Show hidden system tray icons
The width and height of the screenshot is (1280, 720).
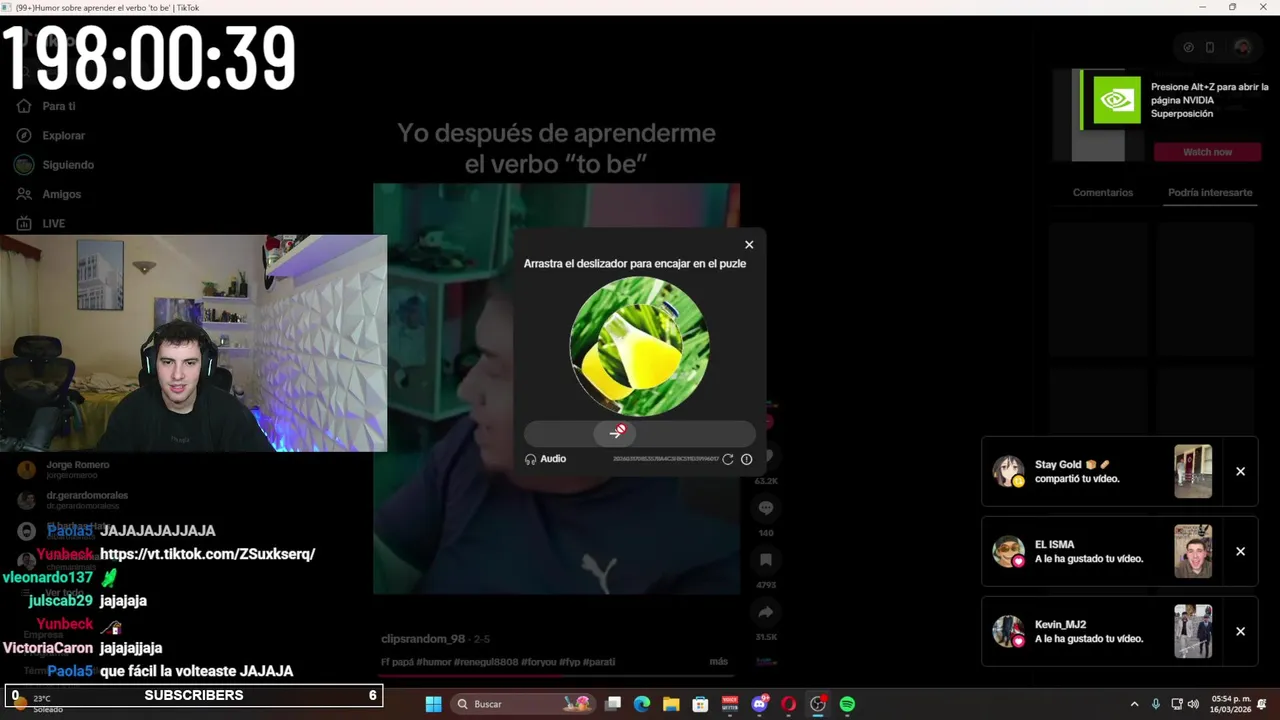coord(1134,704)
